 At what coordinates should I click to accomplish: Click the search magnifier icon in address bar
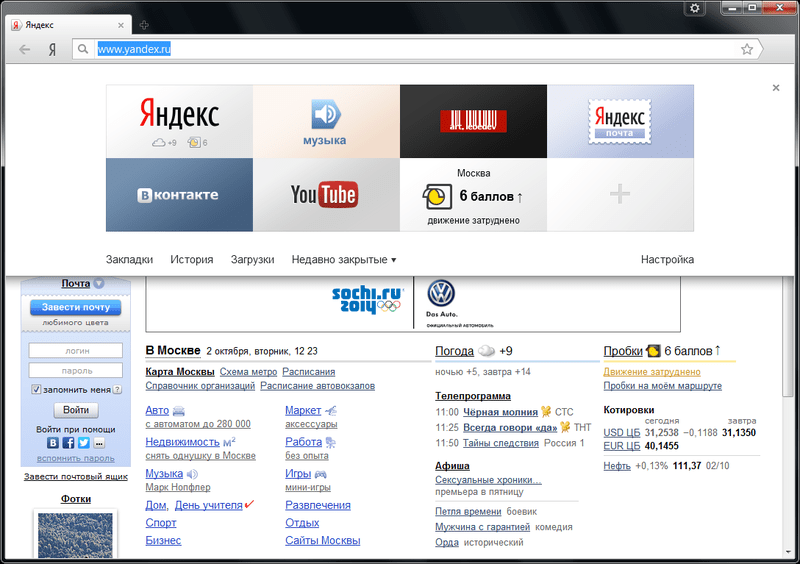(83, 50)
